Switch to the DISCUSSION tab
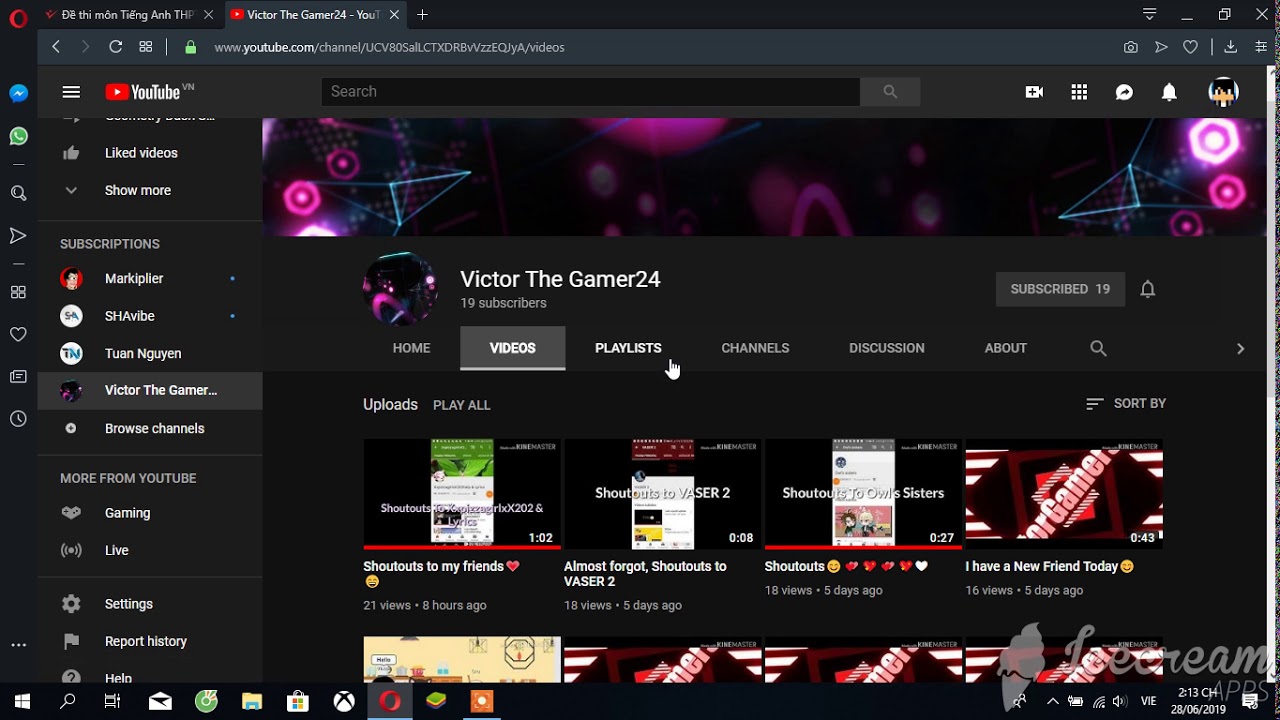 click(886, 348)
